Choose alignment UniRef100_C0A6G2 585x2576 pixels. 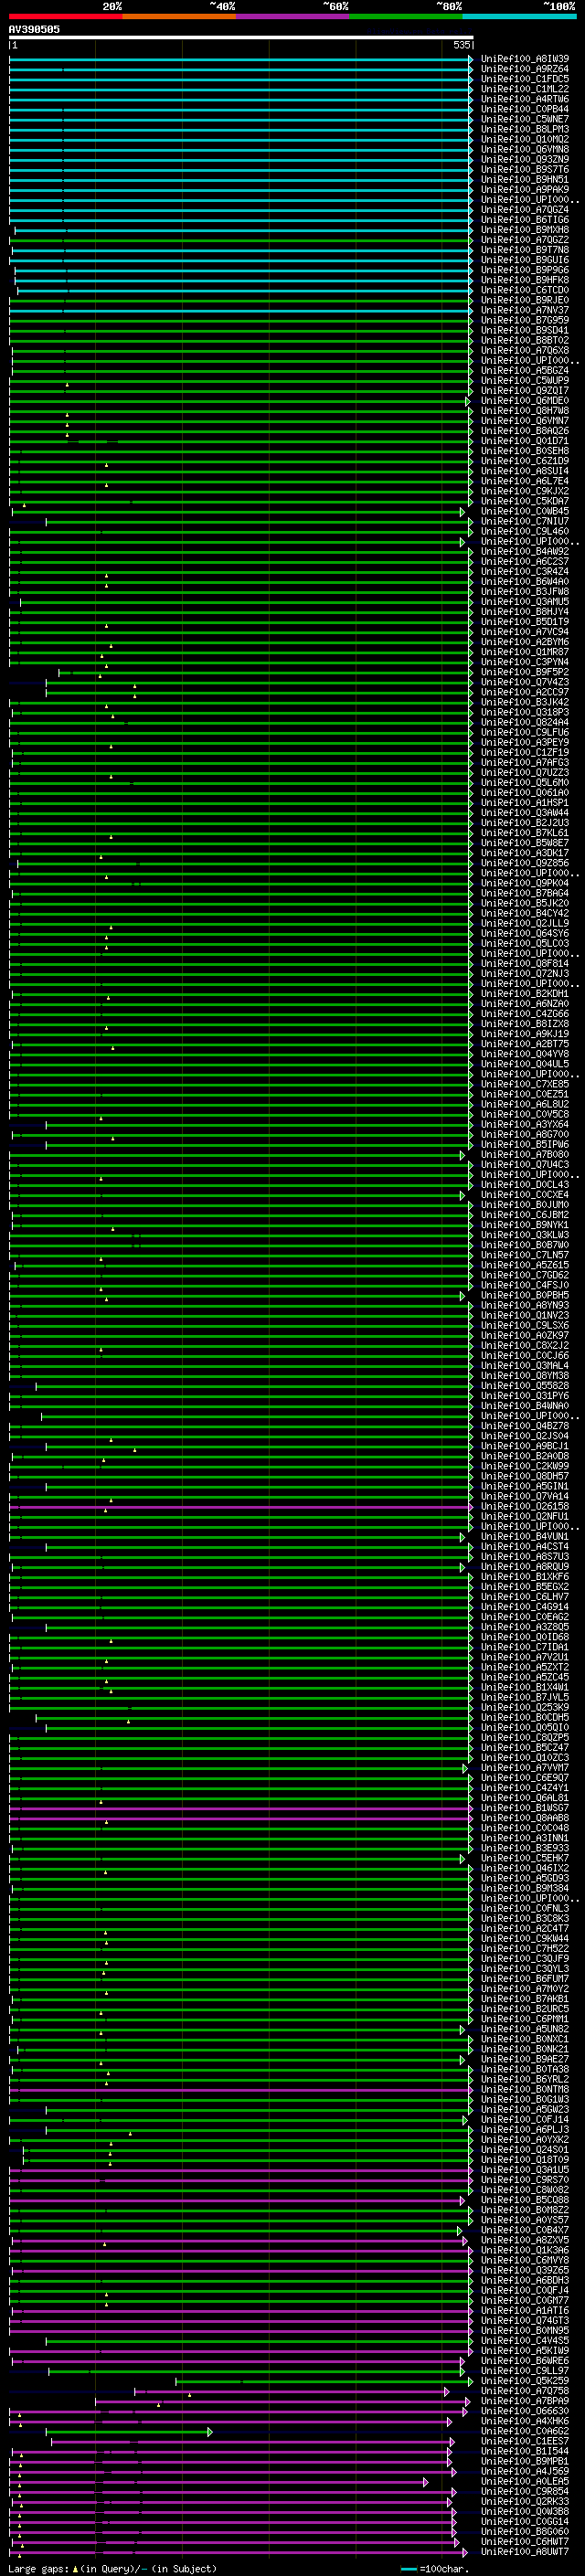pos(525,2431)
